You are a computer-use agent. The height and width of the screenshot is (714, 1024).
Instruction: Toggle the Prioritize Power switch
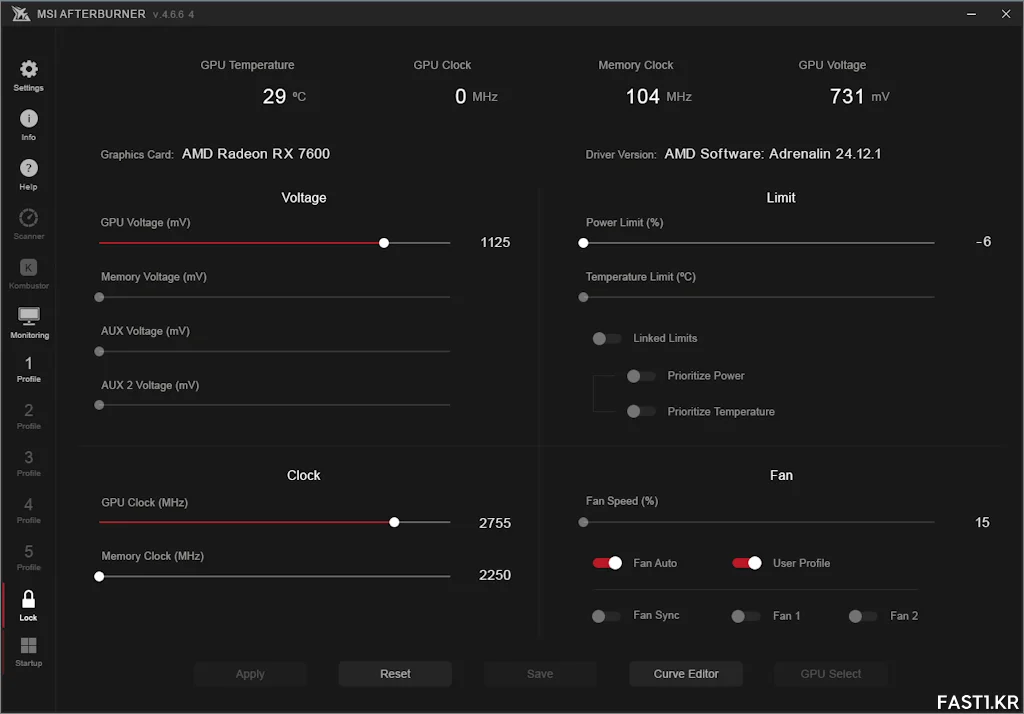[641, 376]
